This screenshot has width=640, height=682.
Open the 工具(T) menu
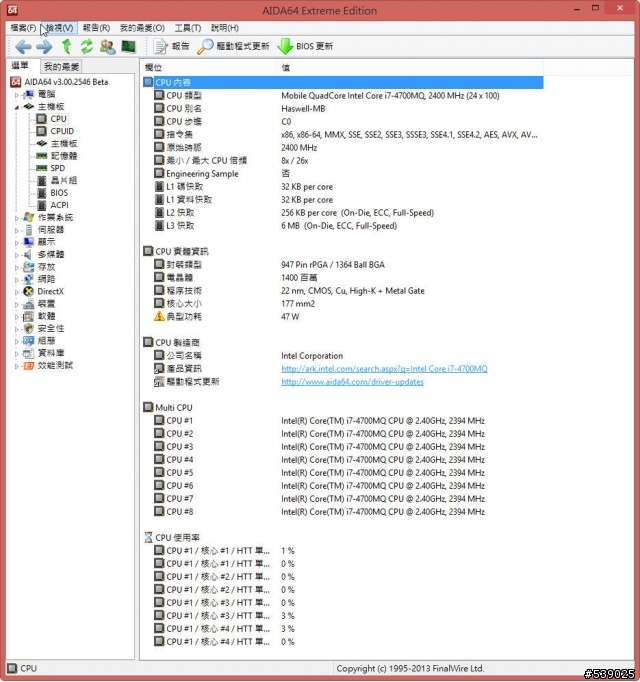[188, 28]
